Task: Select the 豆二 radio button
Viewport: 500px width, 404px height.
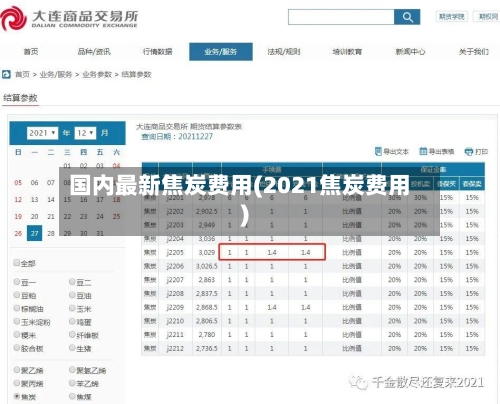Action: (x=72, y=282)
